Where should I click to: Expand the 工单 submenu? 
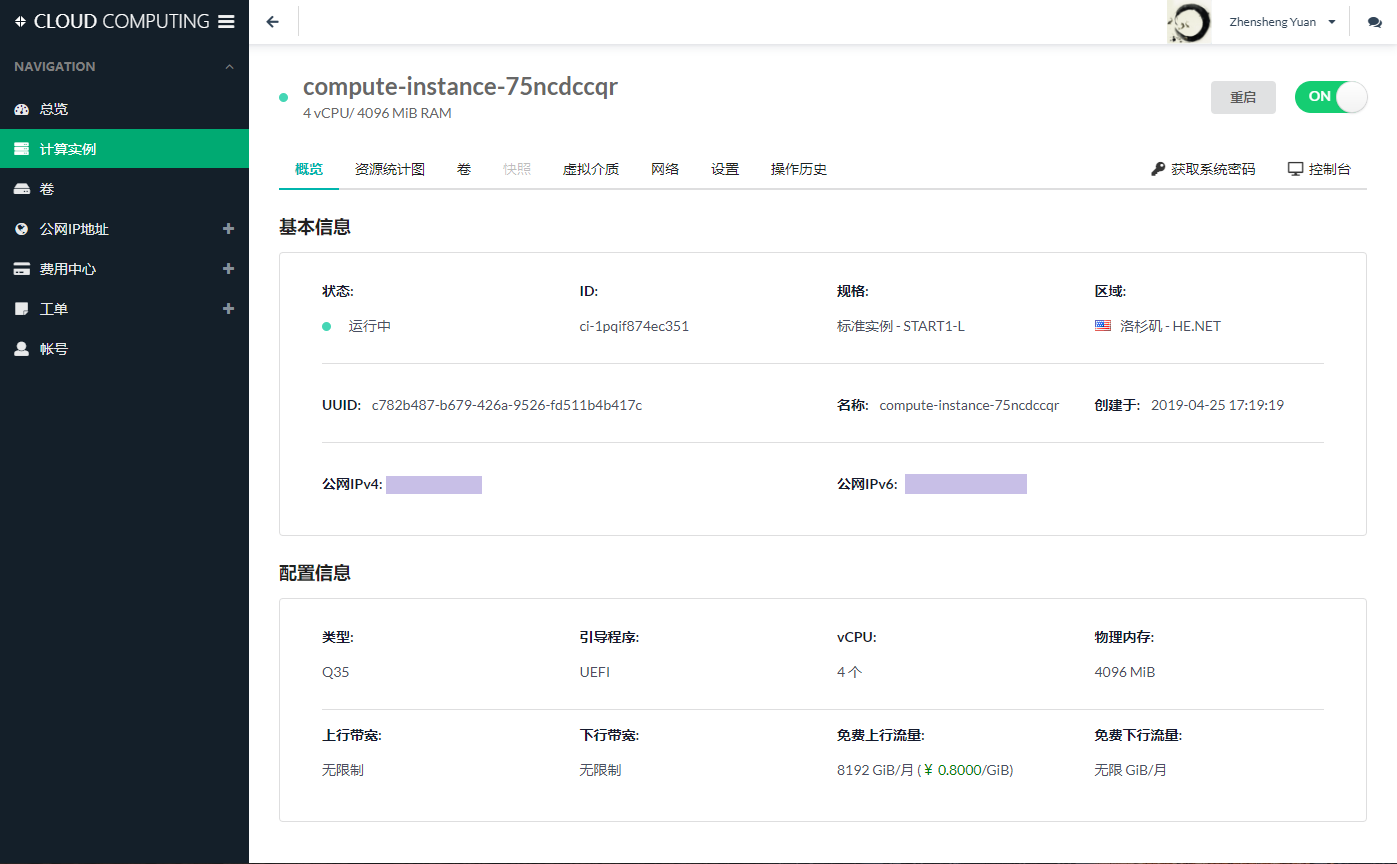[x=228, y=309]
